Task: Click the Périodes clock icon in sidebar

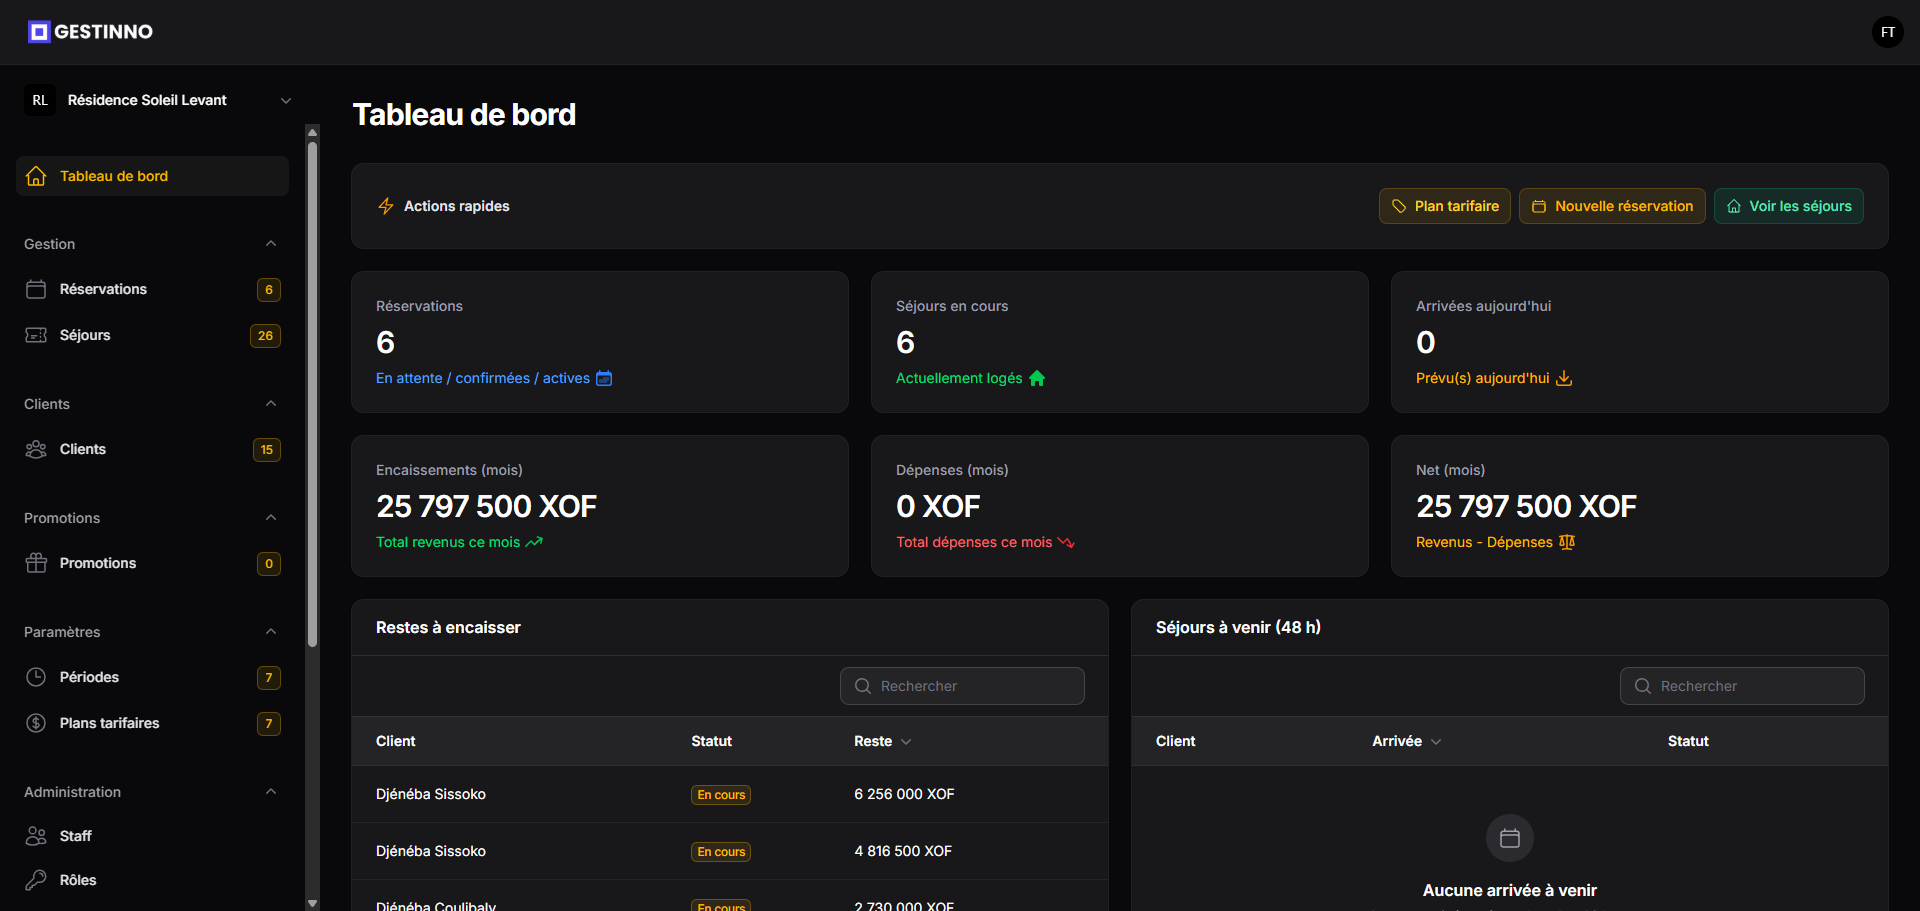Action: click(x=36, y=677)
